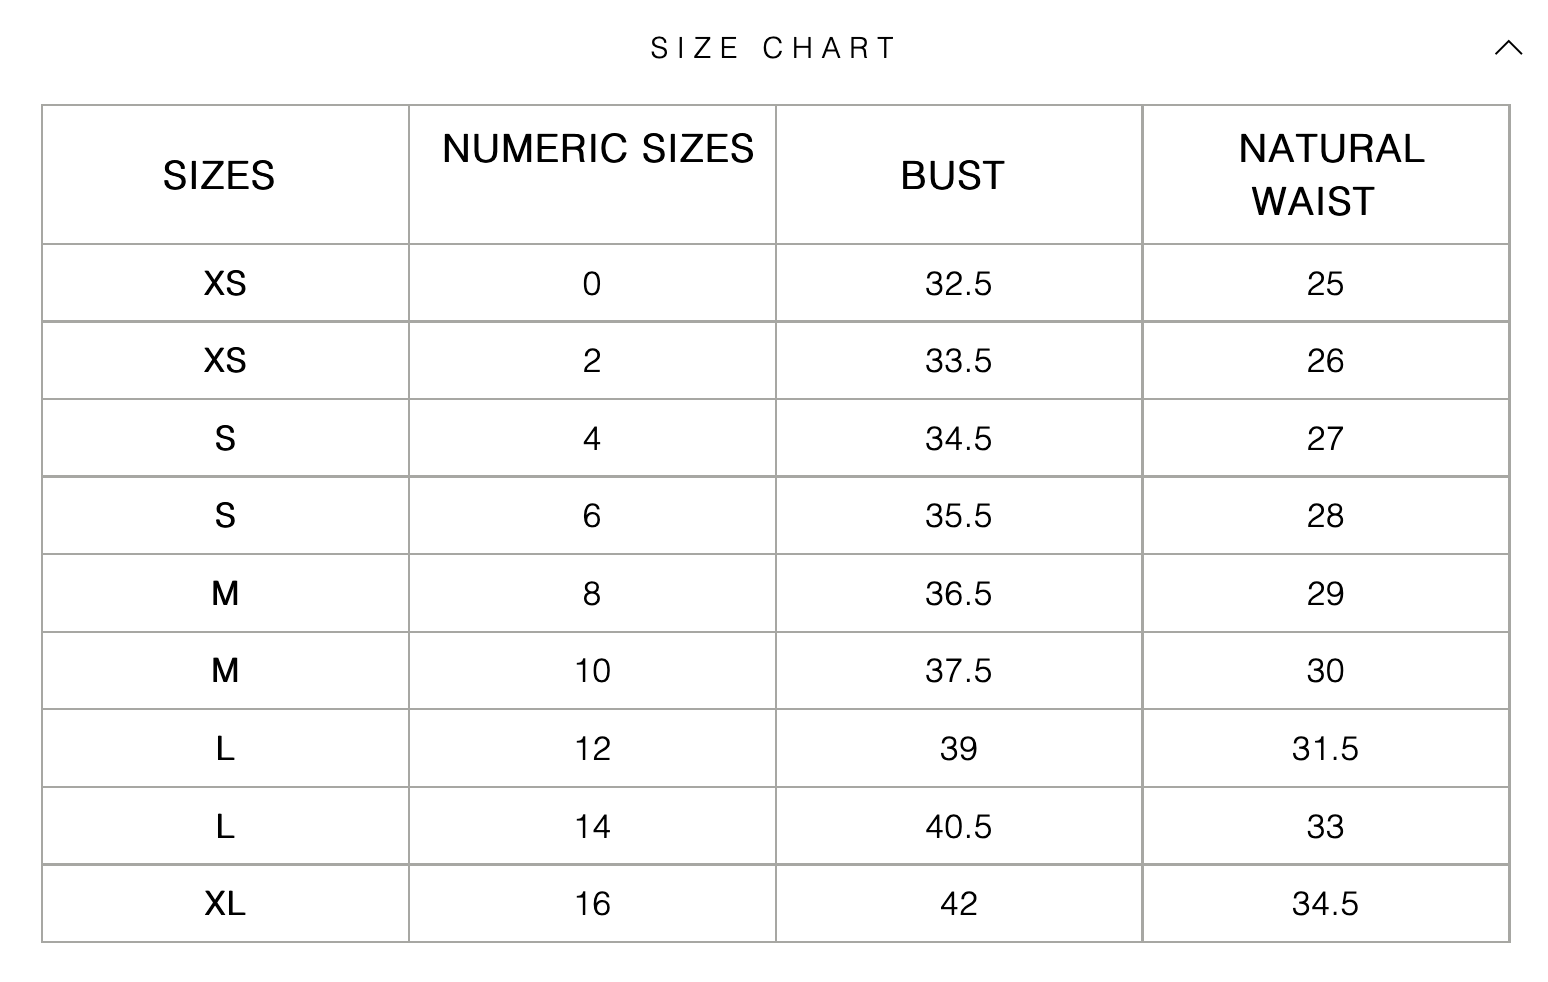Select numeric size 10 cell
1548x982 pixels.
pos(592,671)
